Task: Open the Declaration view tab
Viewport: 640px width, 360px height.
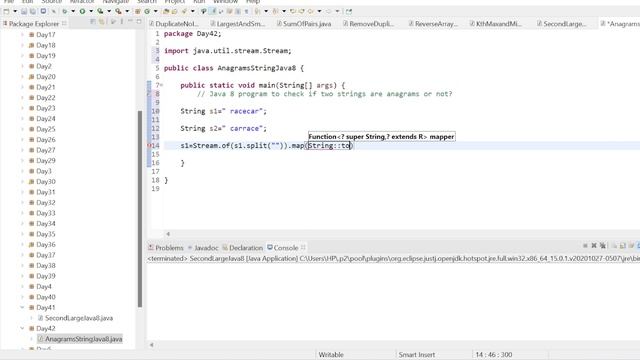Action: (242, 247)
